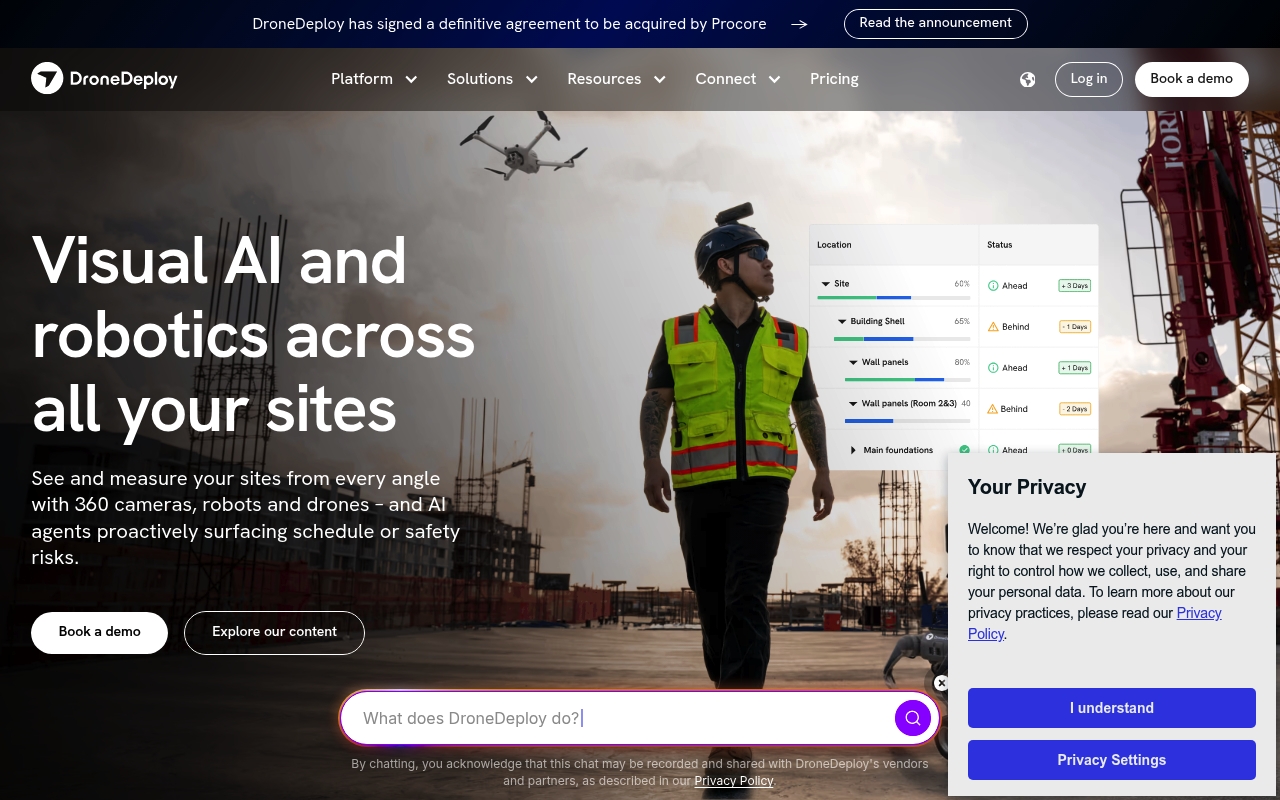Click the Status column header

pyautogui.click(x=999, y=244)
